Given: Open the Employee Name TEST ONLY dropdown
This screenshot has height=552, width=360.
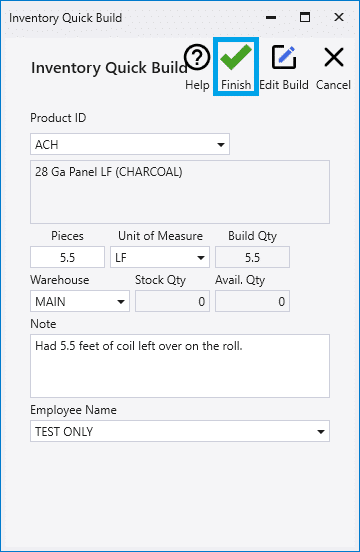Looking at the screenshot, I should (180, 431).
